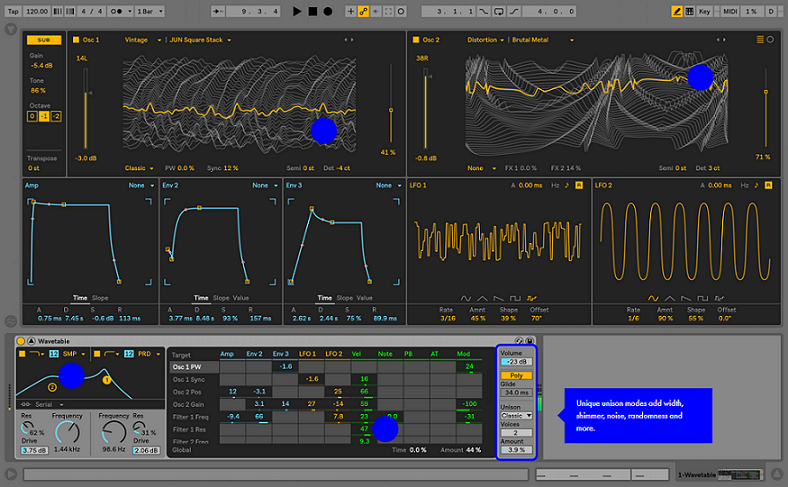Toggle Osc 2 on/off switch

tap(417, 40)
